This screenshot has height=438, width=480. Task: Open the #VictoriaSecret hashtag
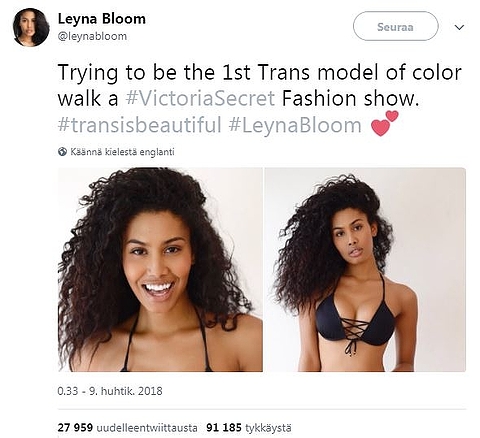tap(200, 98)
